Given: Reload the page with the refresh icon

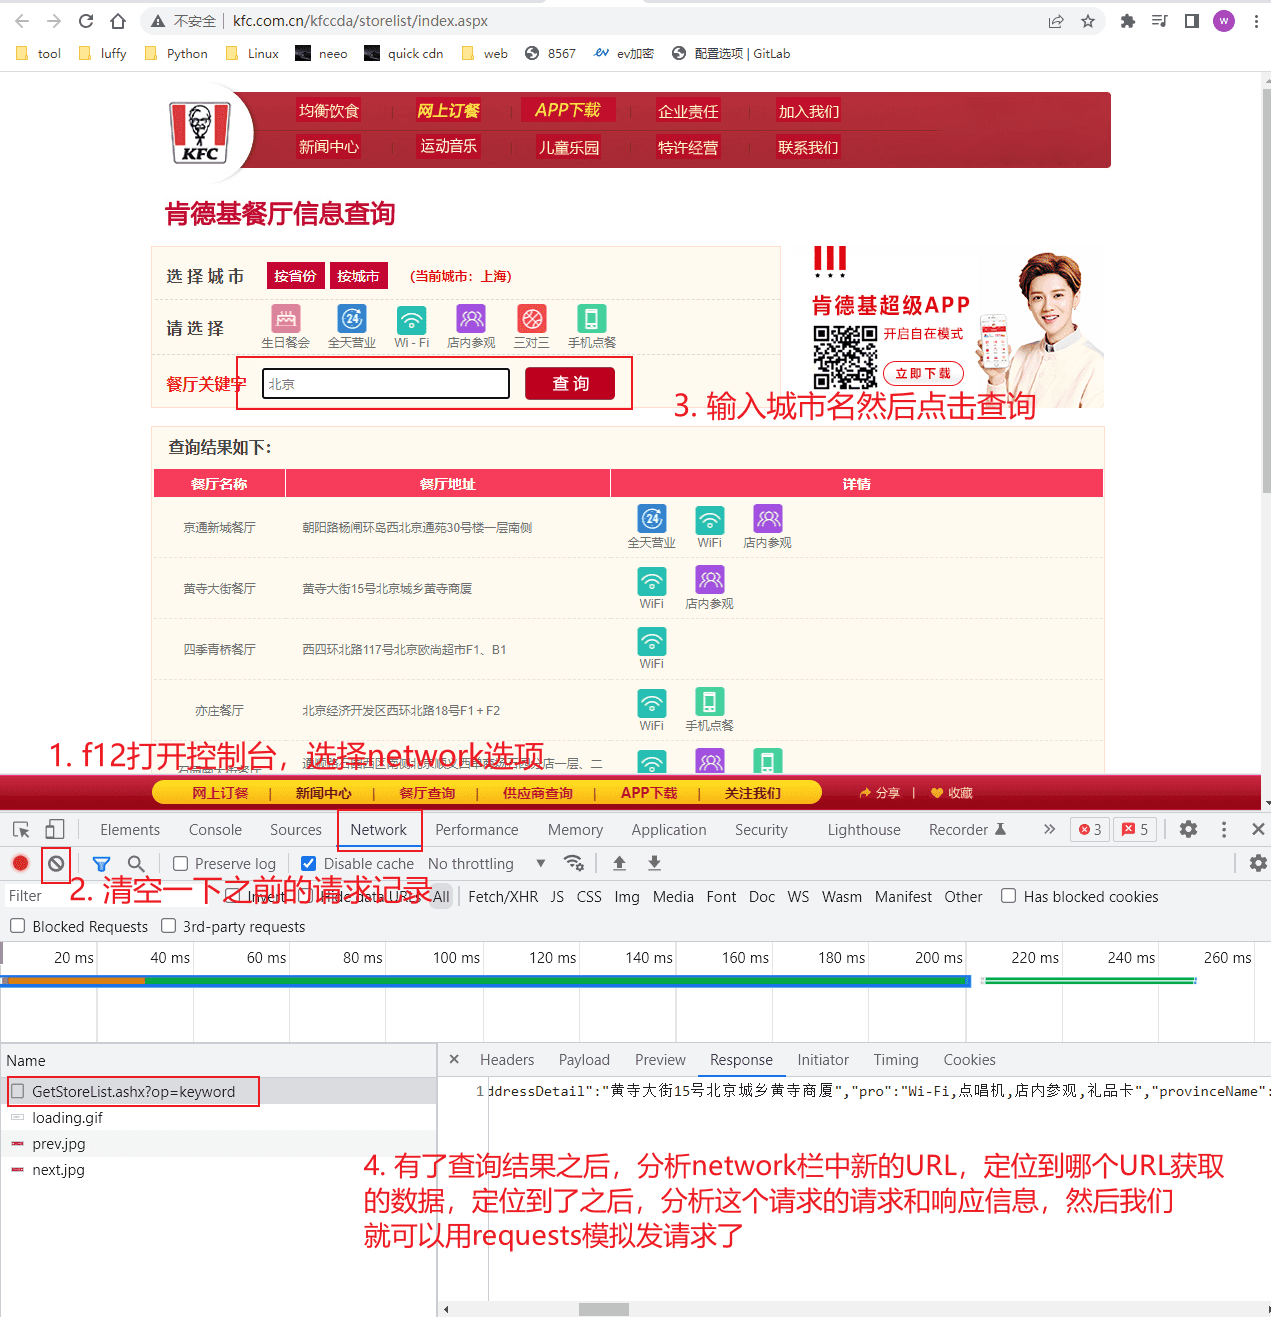Looking at the screenshot, I should coord(86,21).
